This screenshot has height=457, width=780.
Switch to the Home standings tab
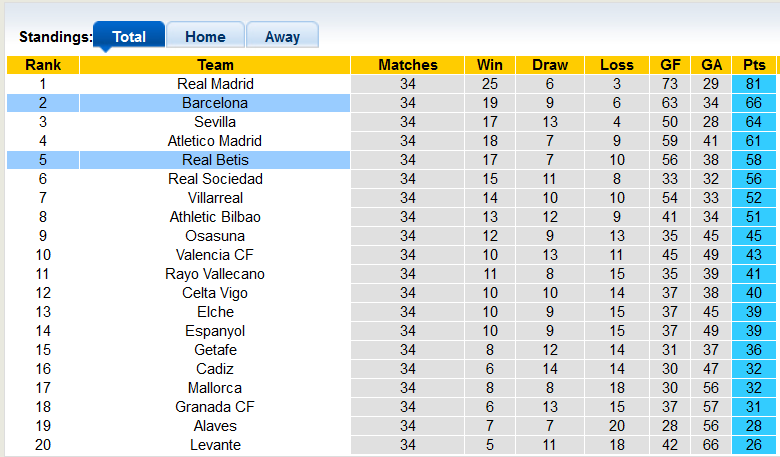point(205,36)
